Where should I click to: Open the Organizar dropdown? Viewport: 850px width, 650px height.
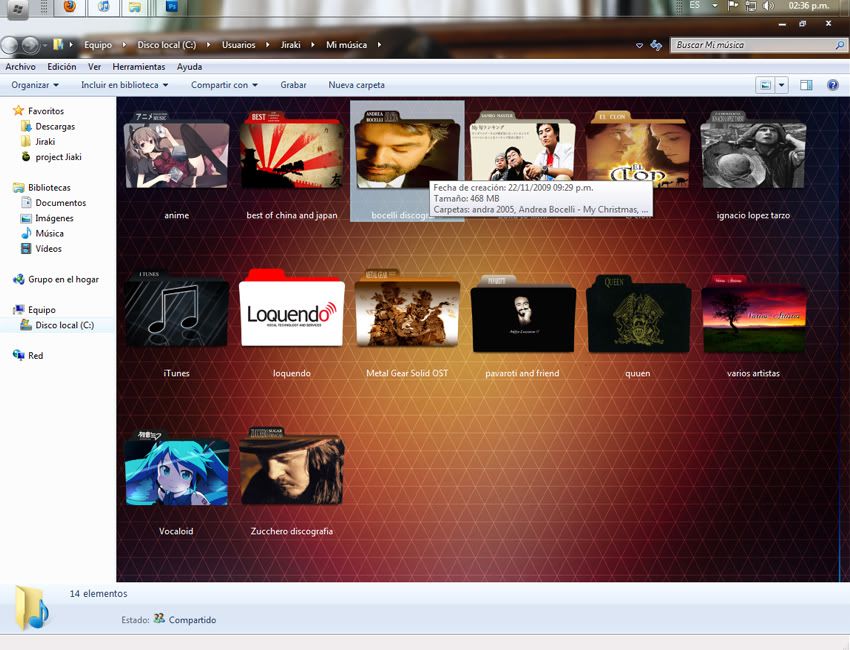(x=35, y=85)
